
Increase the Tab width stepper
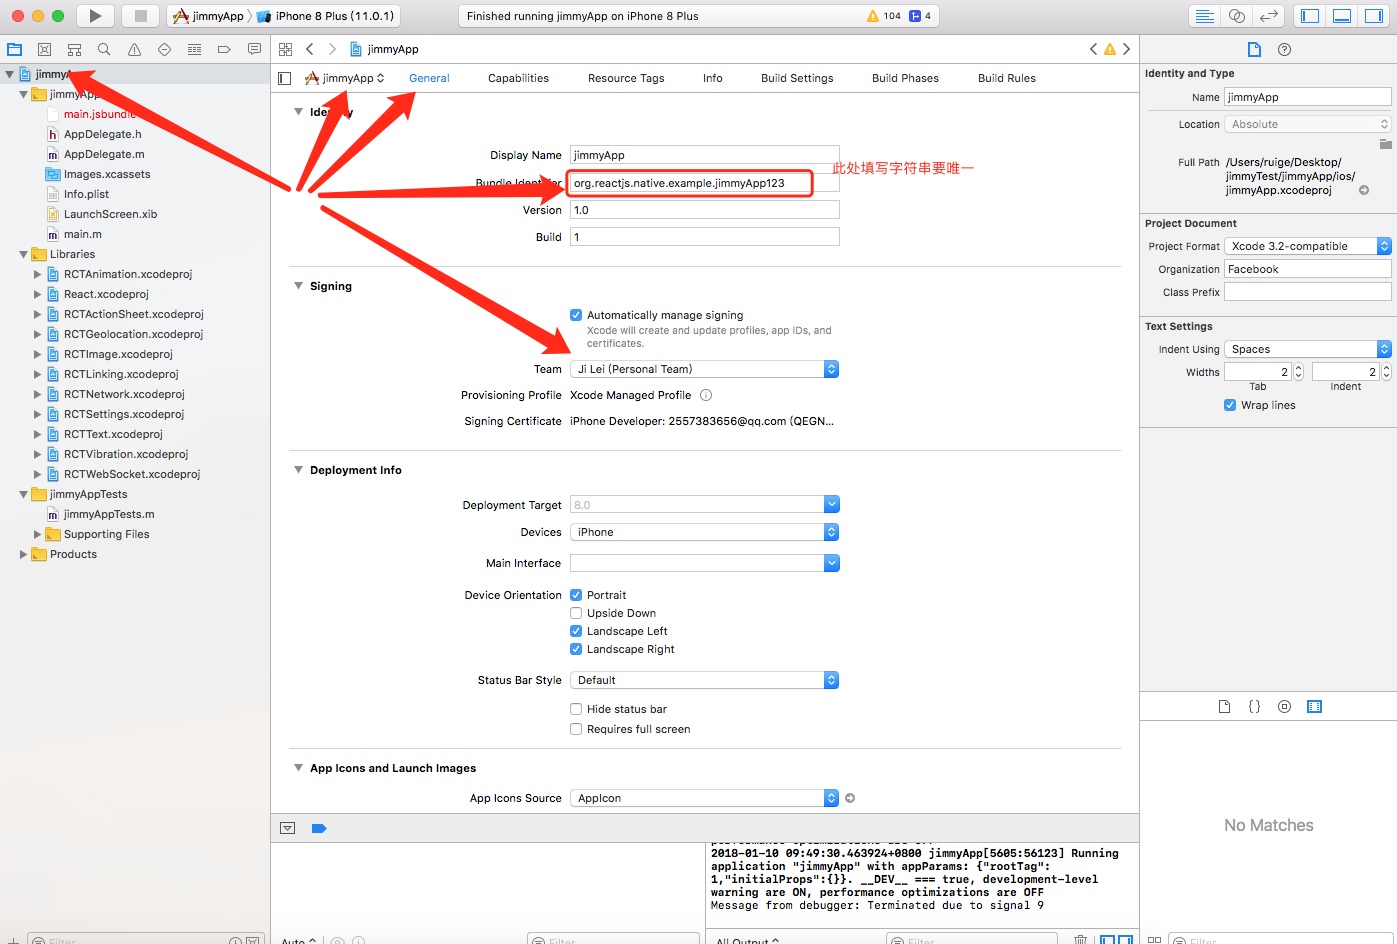coord(1296,366)
